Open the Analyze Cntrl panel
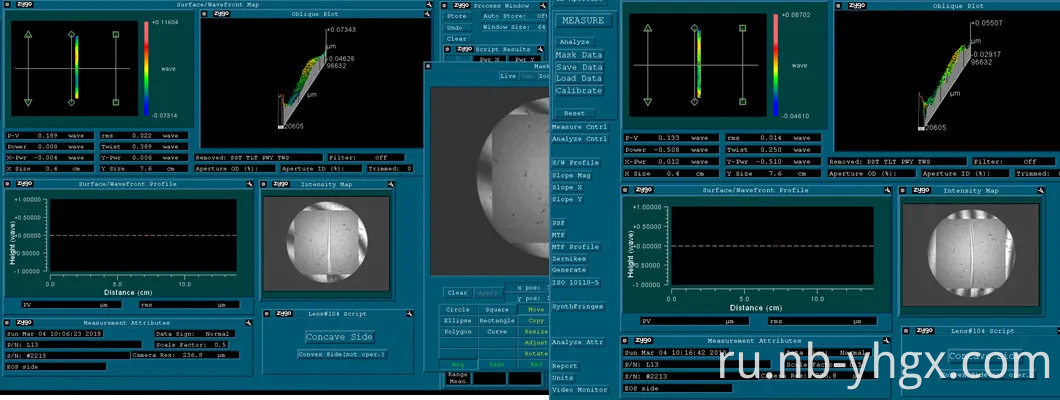The width and height of the screenshot is (1060, 400). tap(579, 138)
